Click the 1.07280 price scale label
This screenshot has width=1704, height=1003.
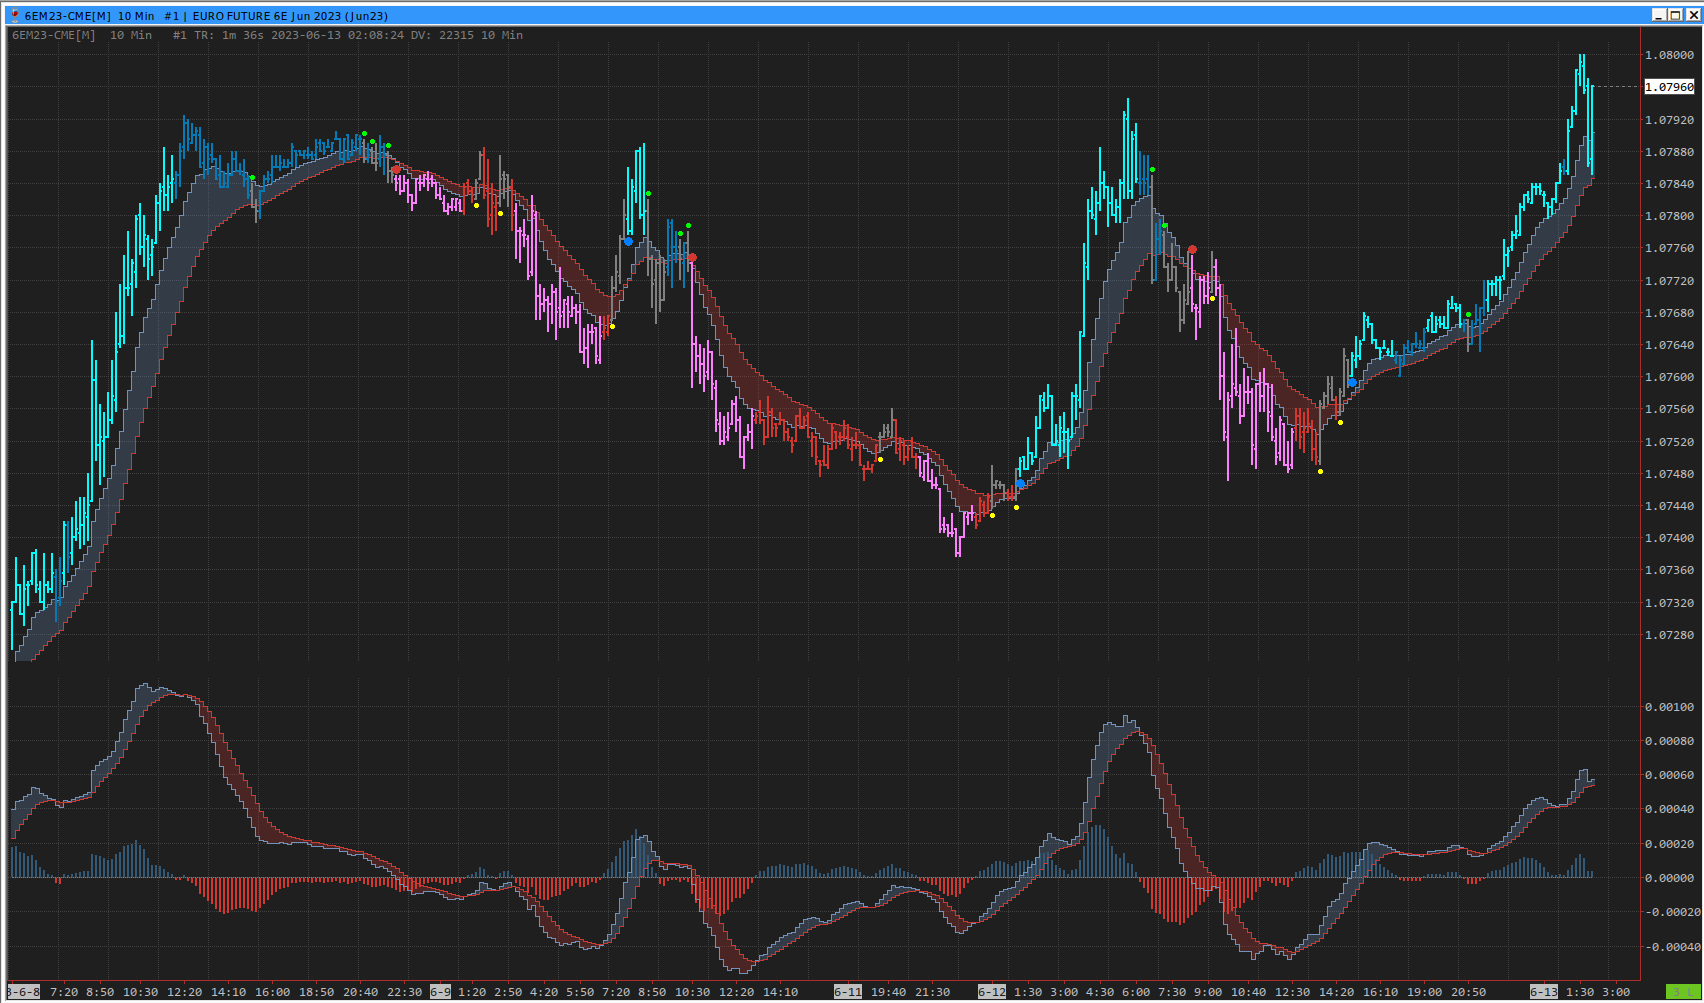(1670, 635)
